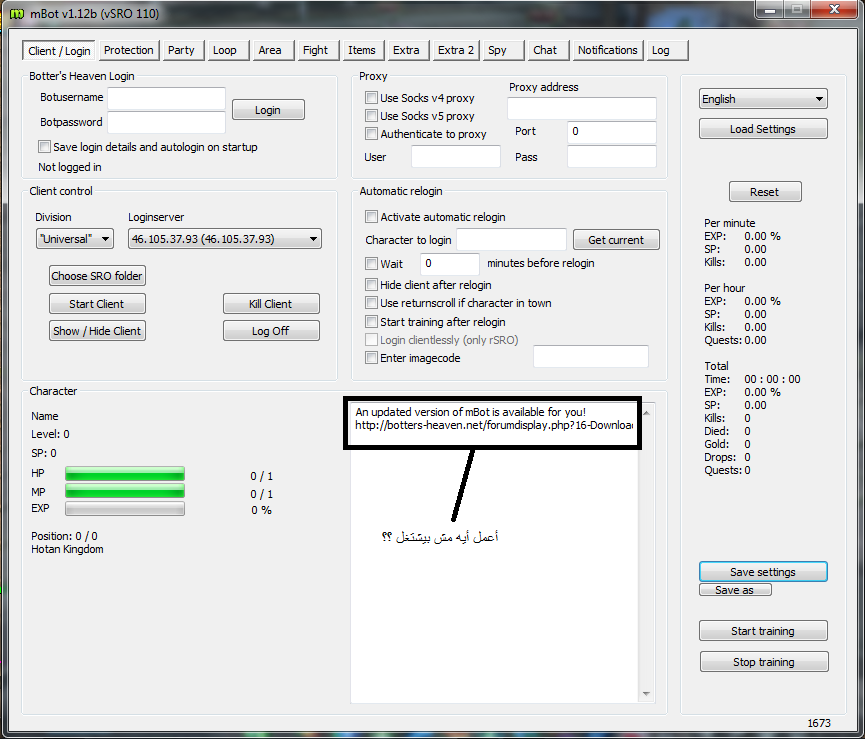
Task: Click the Load Settings button
Action: pyautogui.click(x=763, y=129)
